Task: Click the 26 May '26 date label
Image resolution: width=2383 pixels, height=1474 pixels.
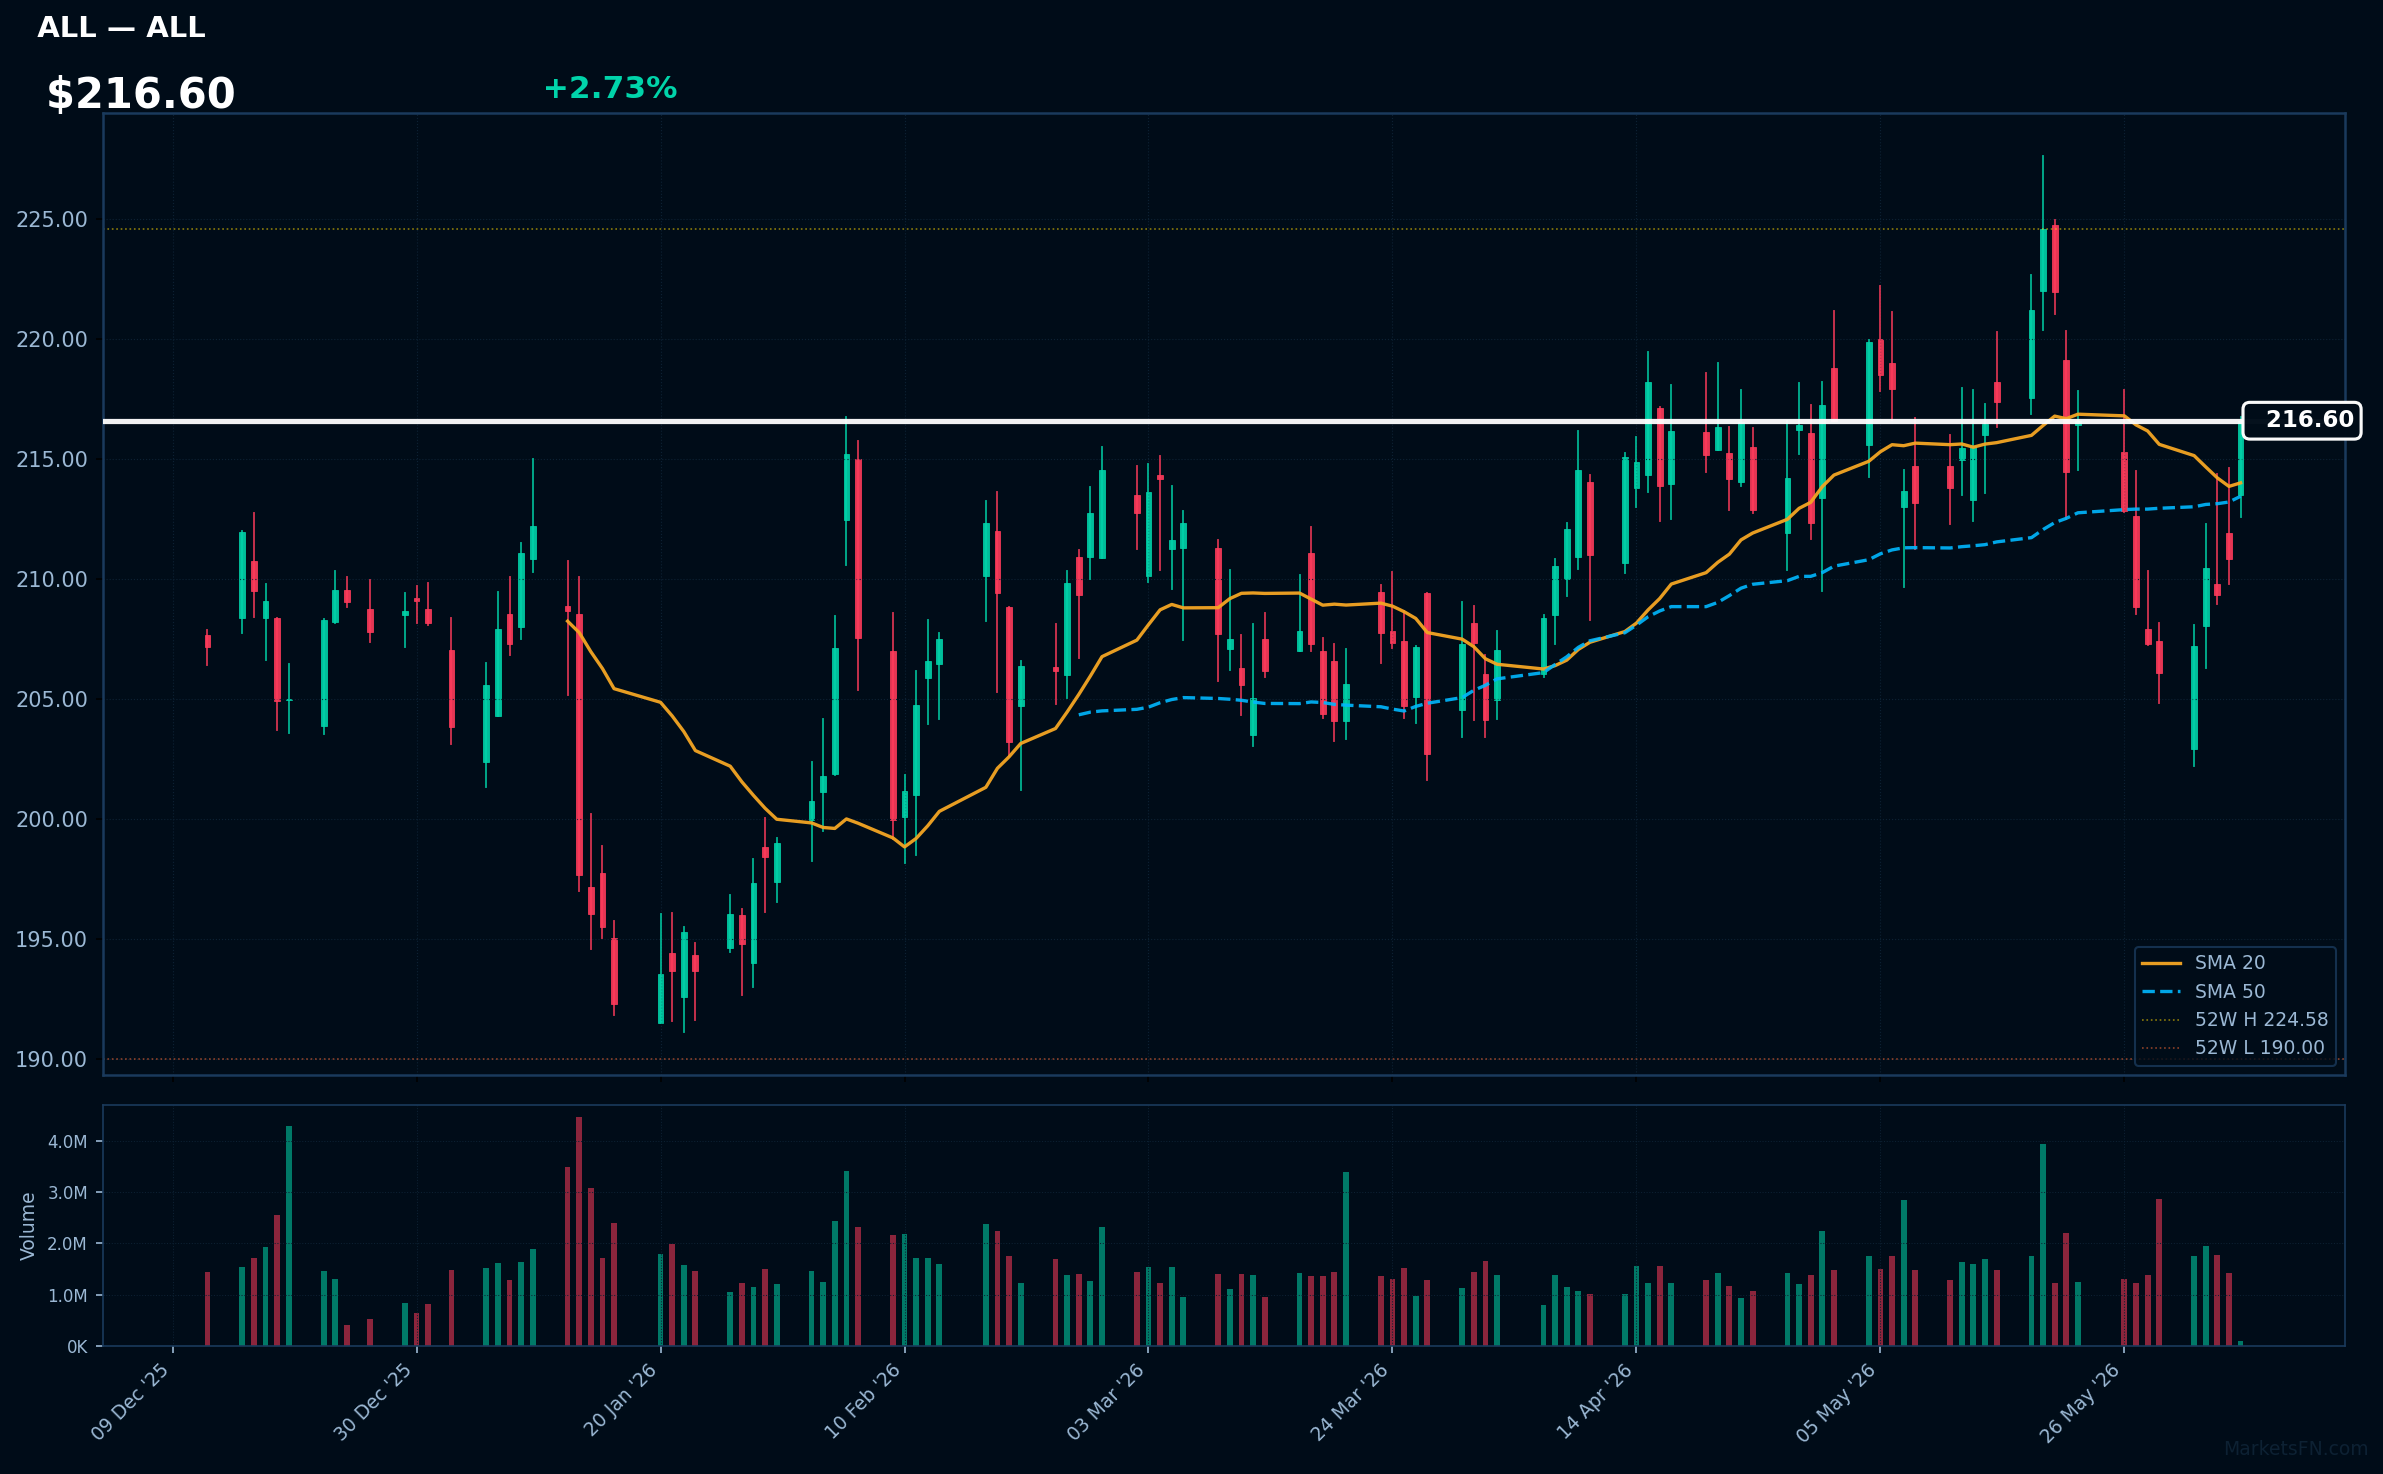Action: point(2080,1402)
